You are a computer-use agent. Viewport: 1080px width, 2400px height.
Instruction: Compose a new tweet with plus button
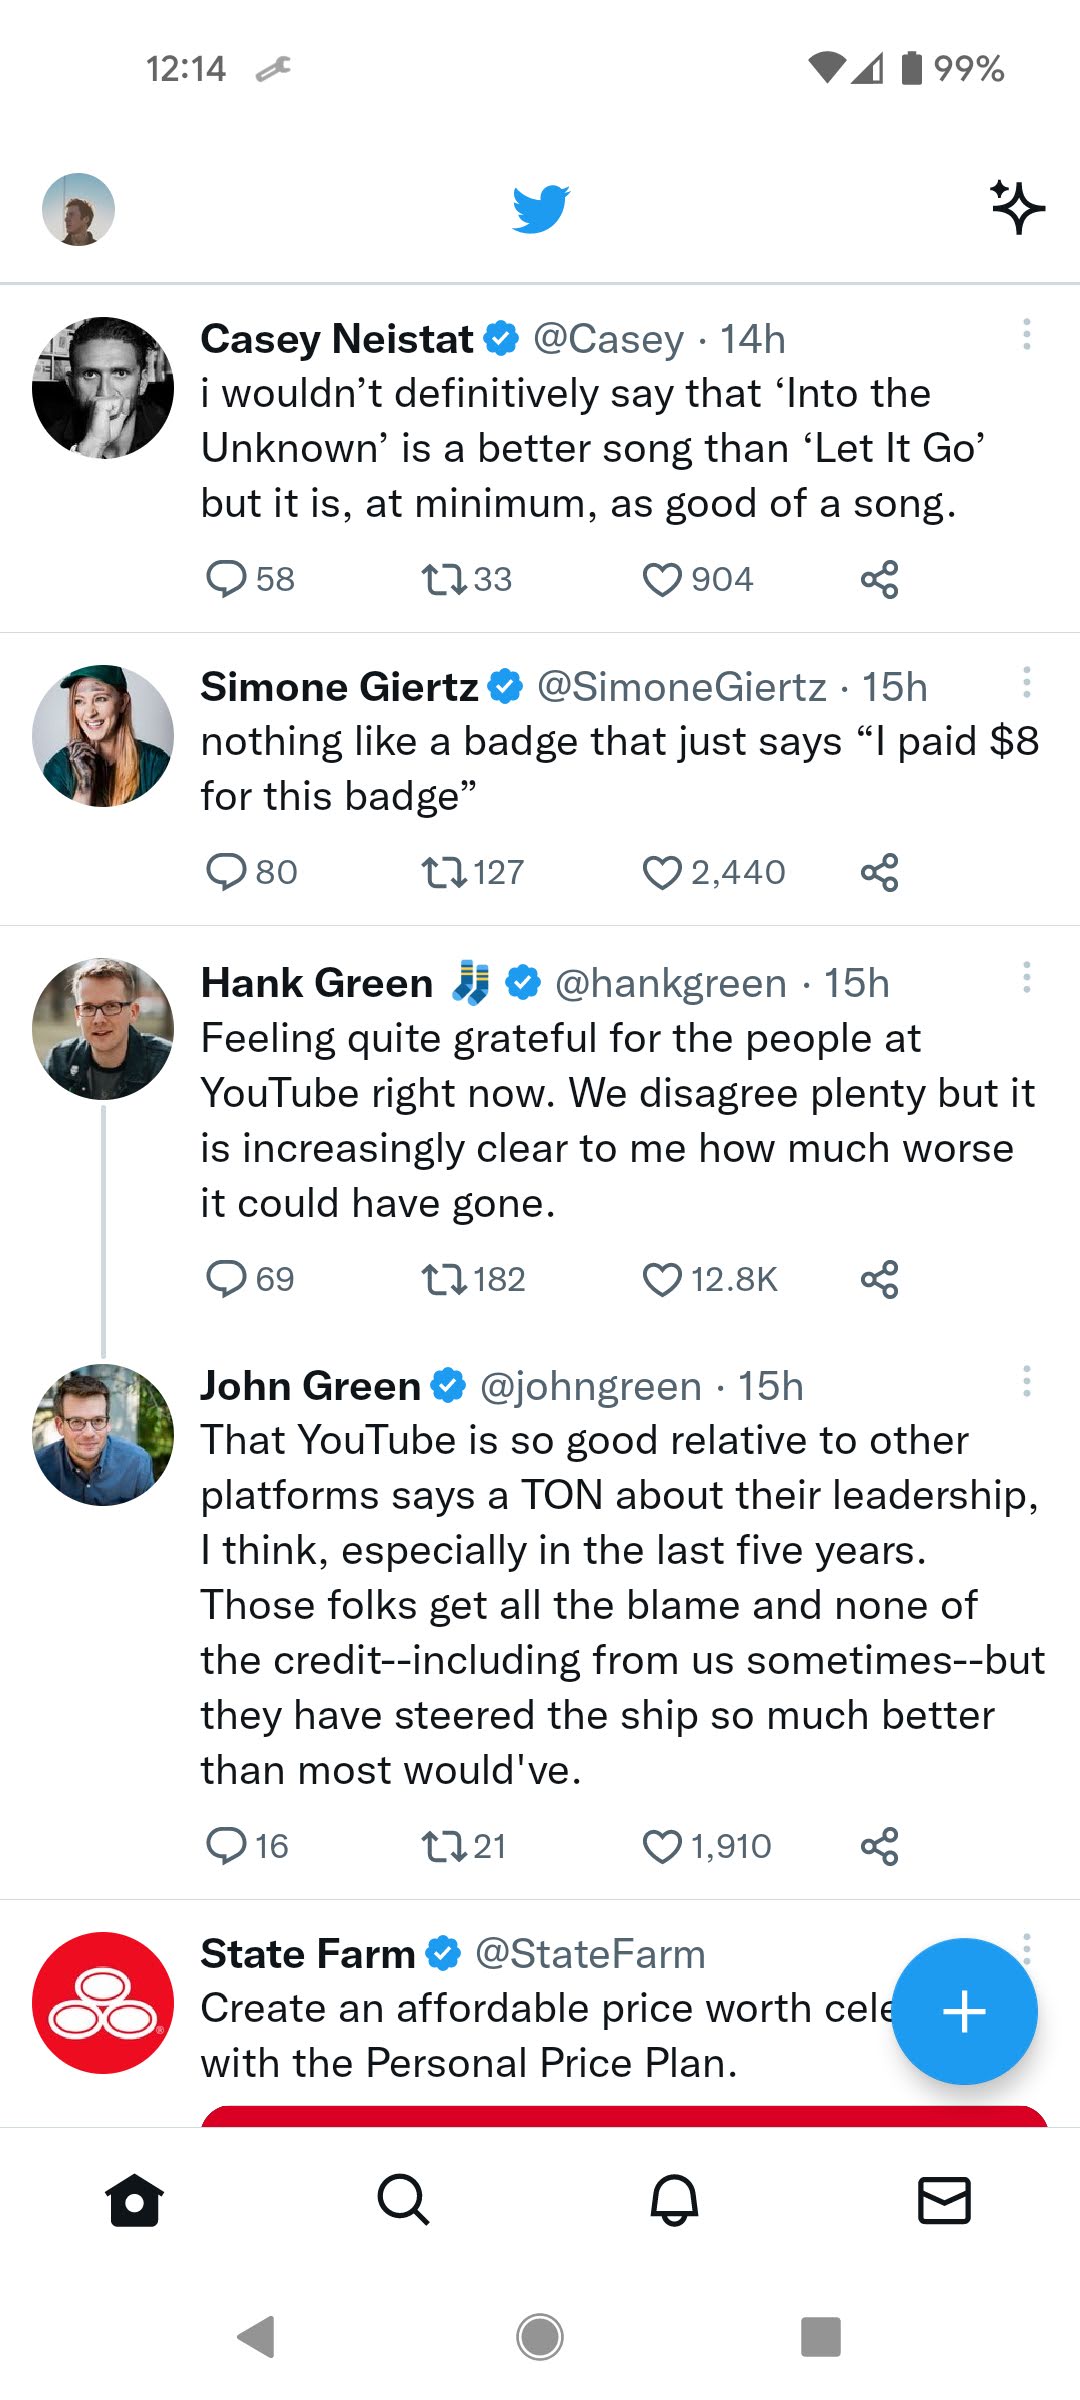click(964, 2011)
